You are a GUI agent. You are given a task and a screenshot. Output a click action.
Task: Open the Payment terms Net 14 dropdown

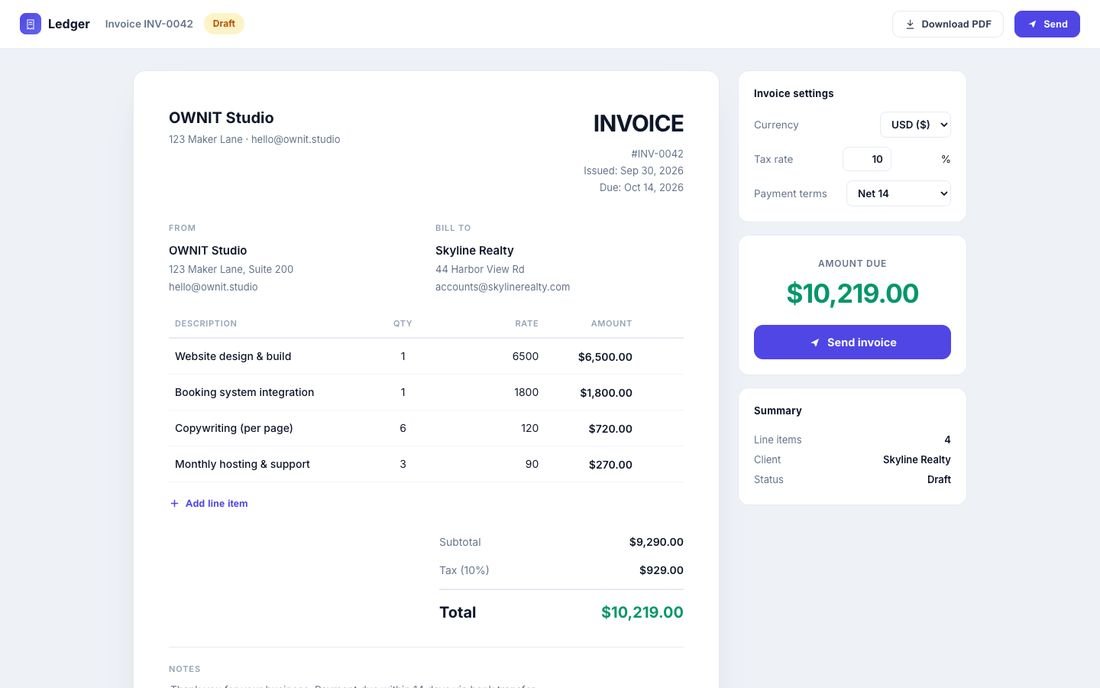coord(899,194)
